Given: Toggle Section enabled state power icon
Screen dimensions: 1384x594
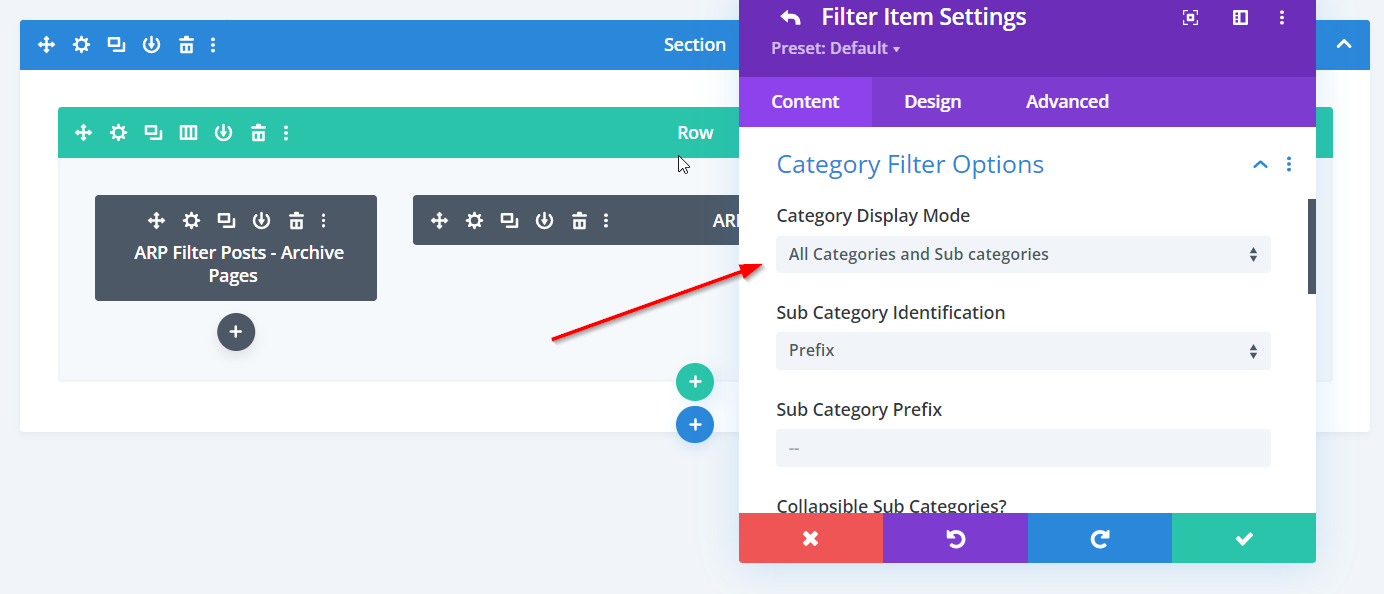Looking at the screenshot, I should [x=151, y=45].
